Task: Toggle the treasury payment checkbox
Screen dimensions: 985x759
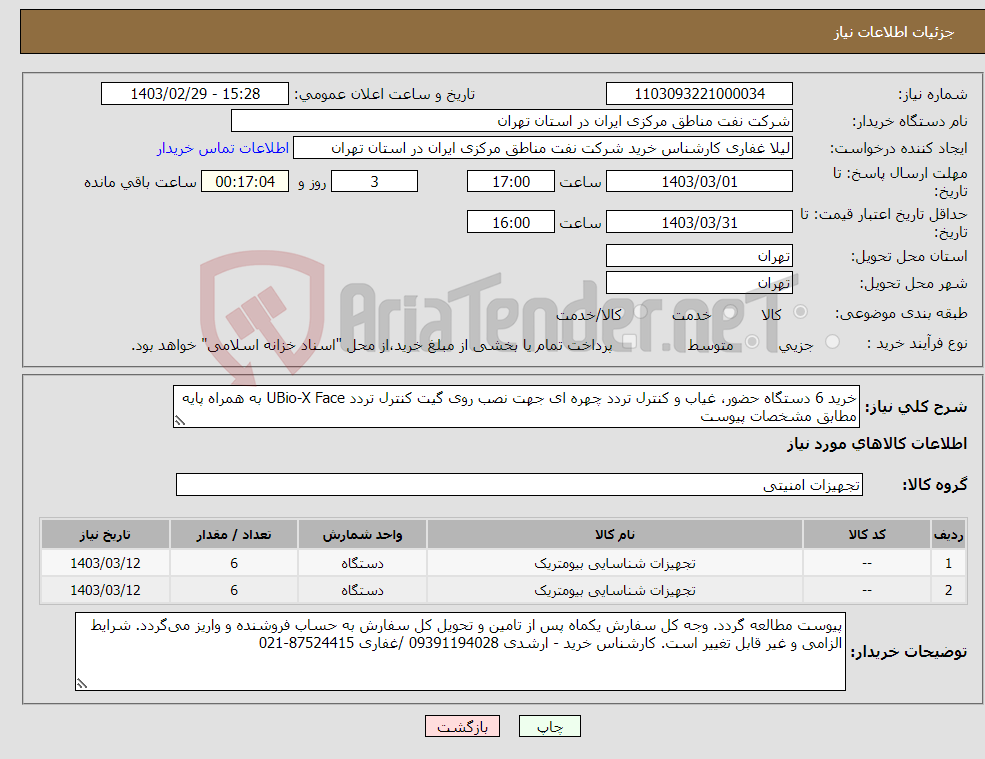Action: (x=629, y=342)
